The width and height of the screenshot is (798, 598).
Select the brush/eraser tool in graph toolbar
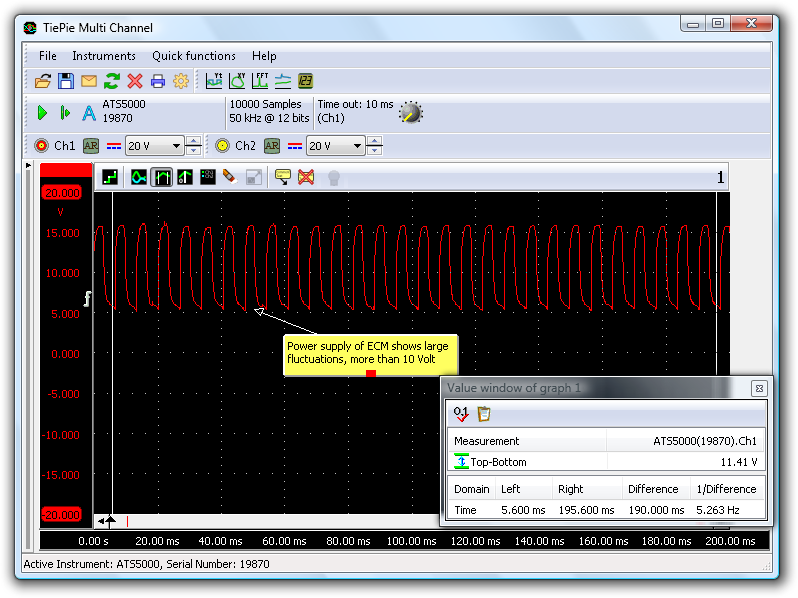click(x=230, y=177)
